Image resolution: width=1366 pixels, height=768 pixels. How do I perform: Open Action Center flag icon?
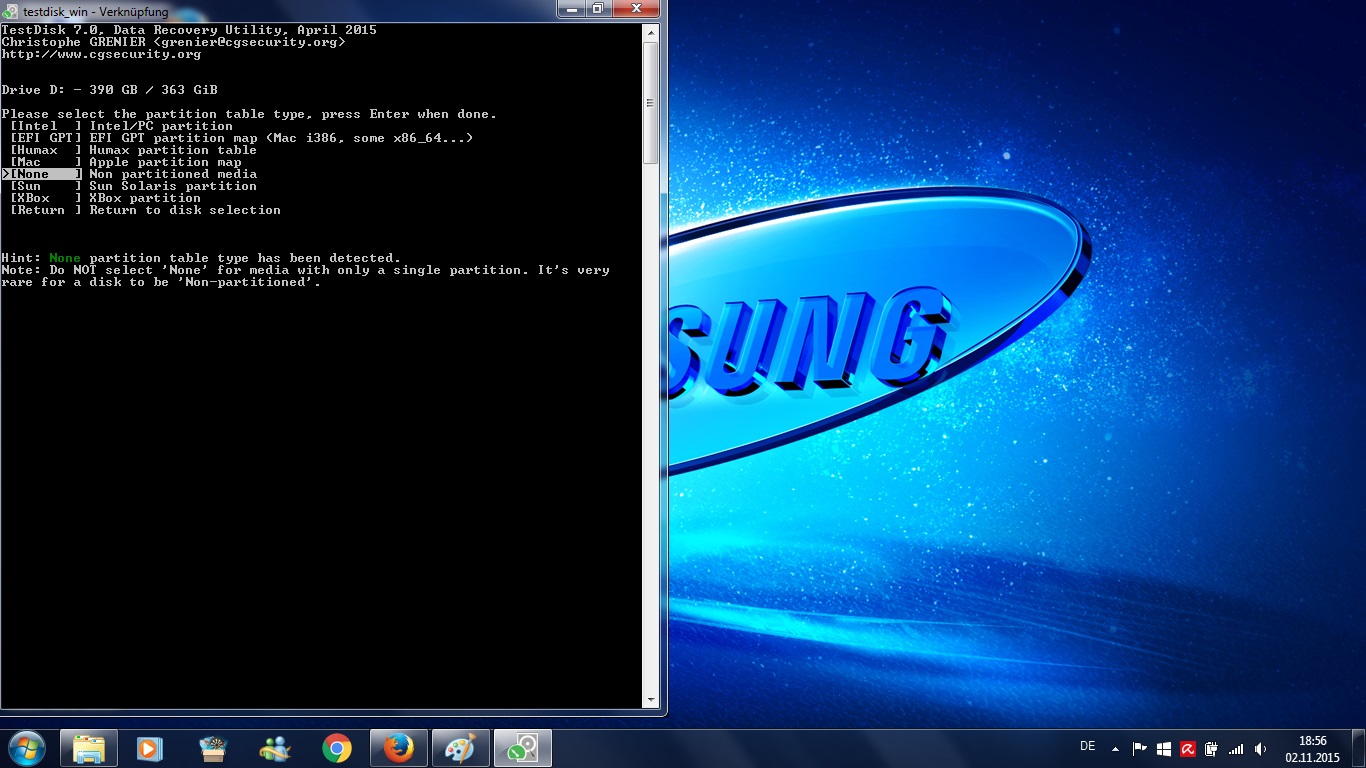click(1140, 748)
